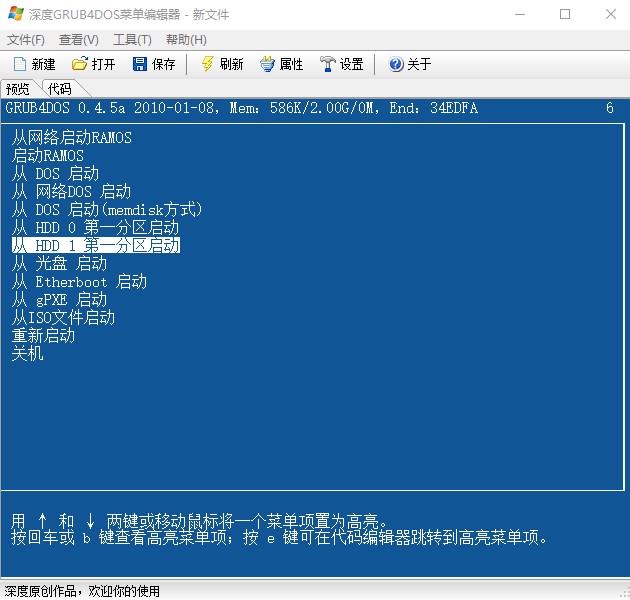Screen dimensions: 630x600
Task: Click the New file (新建) page icon
Action: 20,64
